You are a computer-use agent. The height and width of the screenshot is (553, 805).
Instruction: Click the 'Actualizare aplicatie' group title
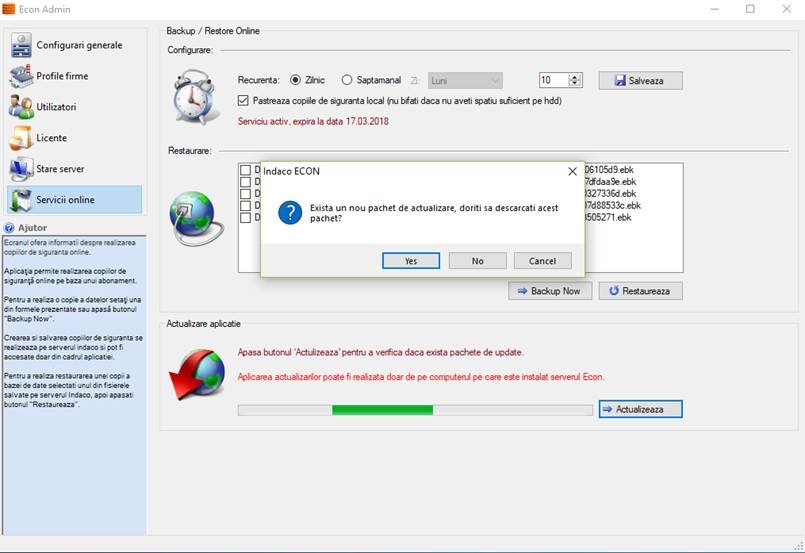(x=203, y=324)
